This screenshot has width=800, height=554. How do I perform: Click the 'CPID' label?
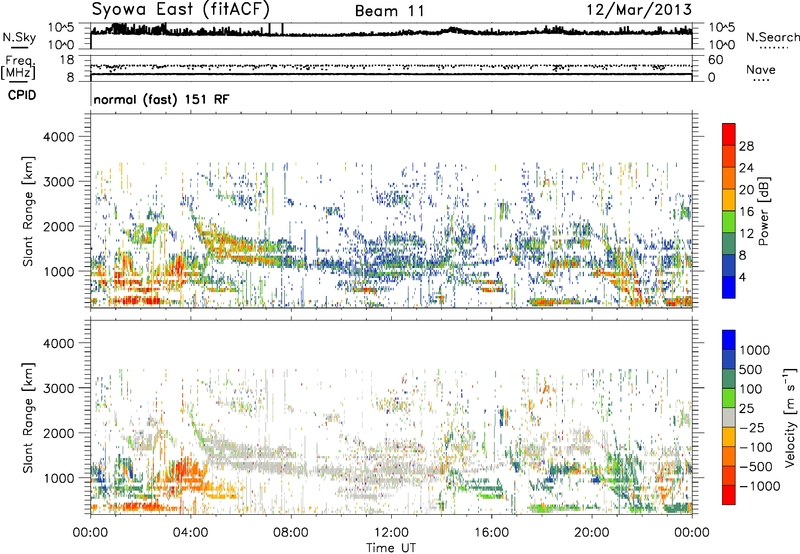pos(22,95)
